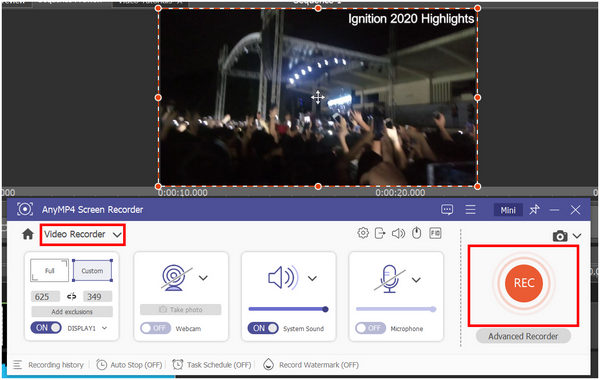Image resolution: width=600 pixels, height=380 pixels.
Task: Expand the system sound options arrow
Action: (x=312, y=278)
